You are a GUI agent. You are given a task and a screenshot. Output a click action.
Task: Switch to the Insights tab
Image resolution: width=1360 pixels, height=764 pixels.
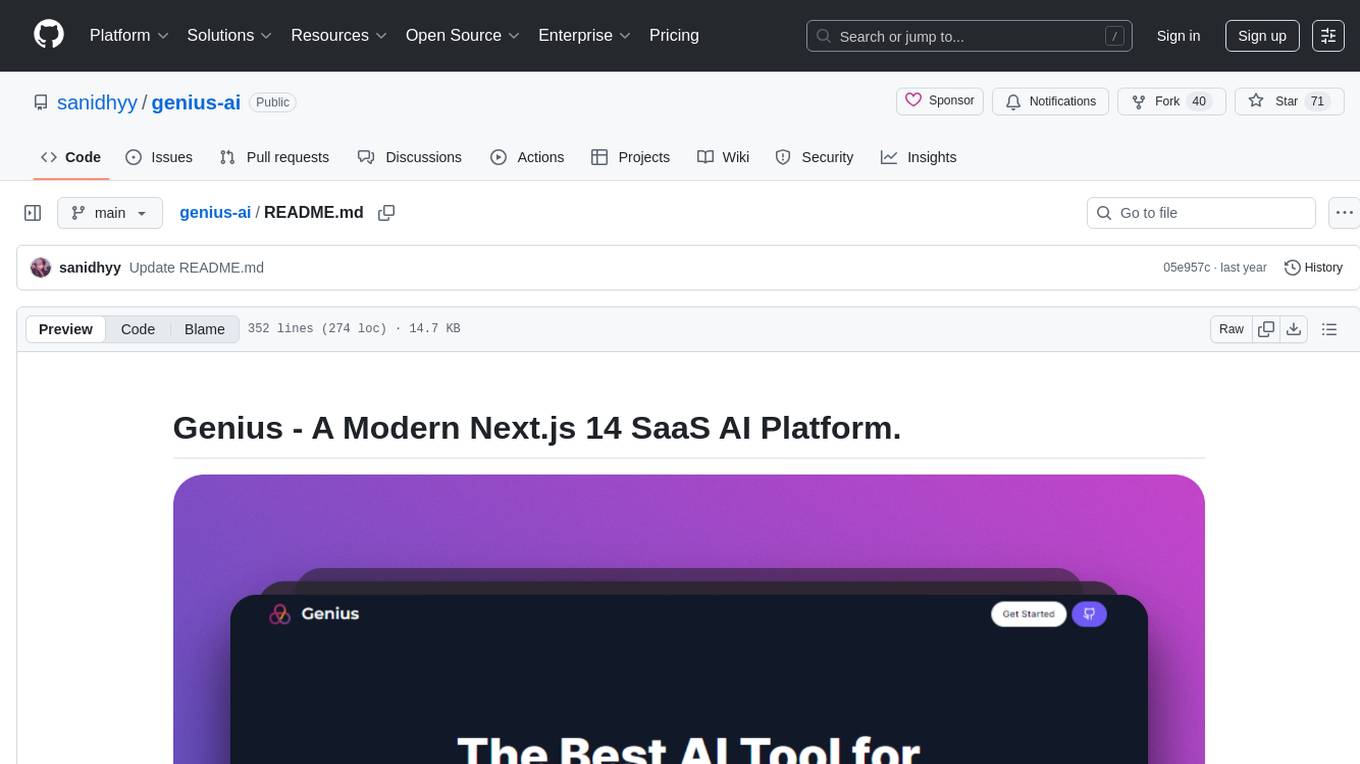pyautogui.click(x=918, y=157)
